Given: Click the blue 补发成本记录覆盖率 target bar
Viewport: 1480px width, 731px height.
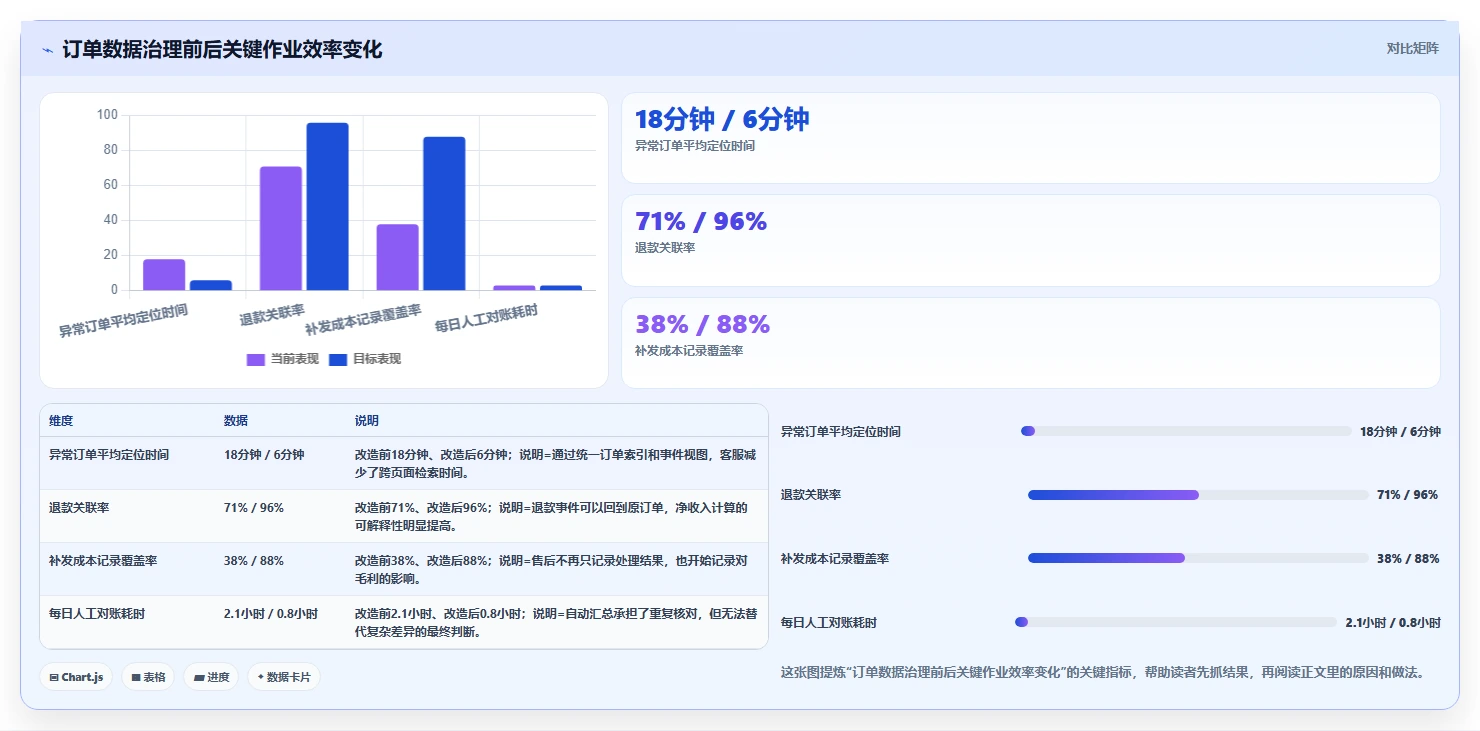Looking at the screenshot, I should click(x=444, y=214).
